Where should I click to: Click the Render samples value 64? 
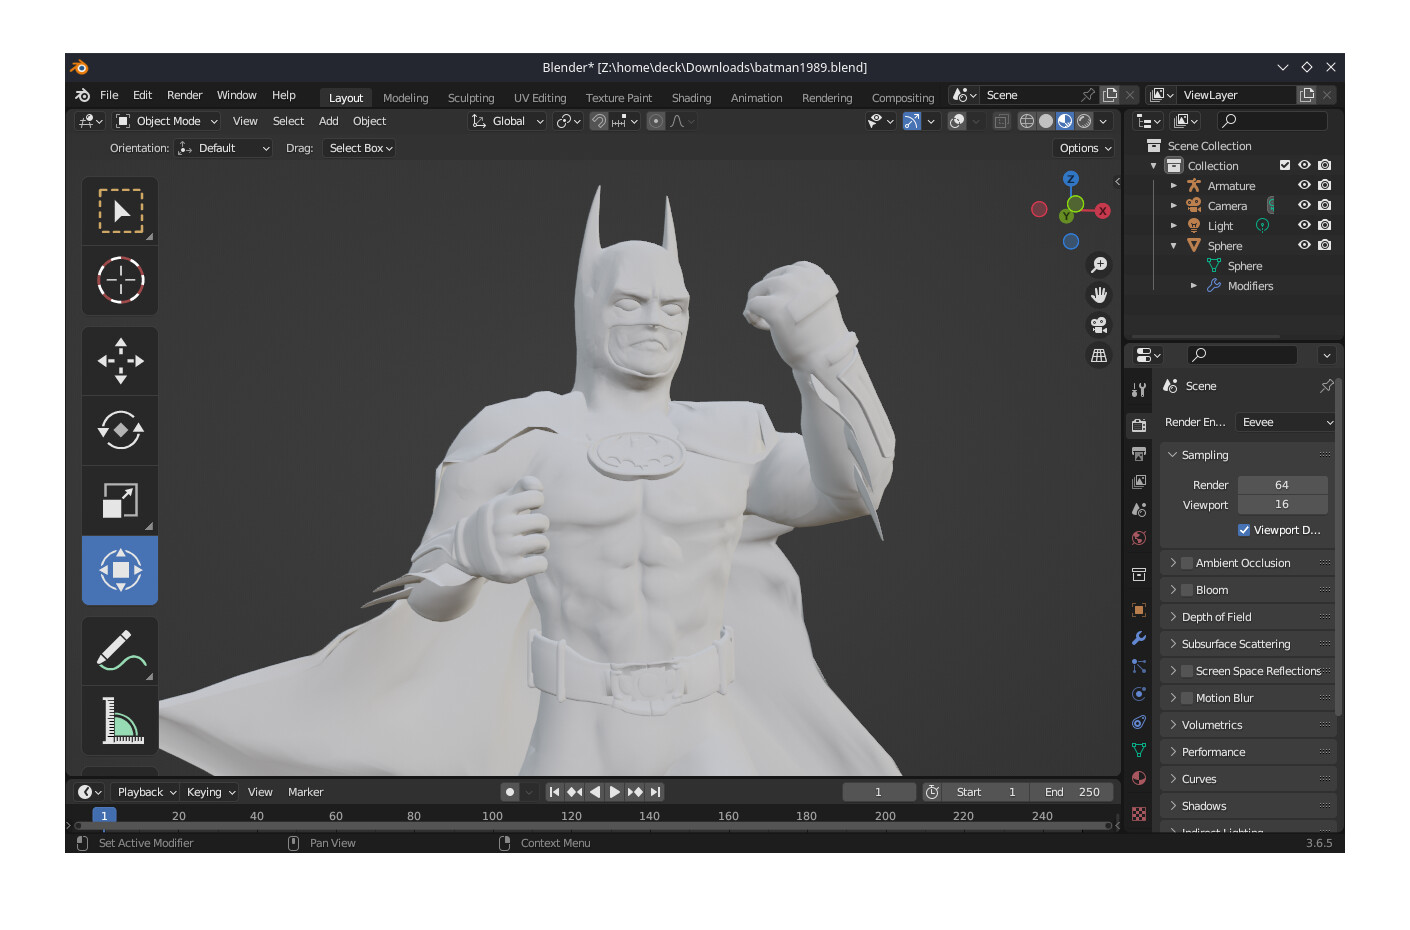coord(1282,485)
